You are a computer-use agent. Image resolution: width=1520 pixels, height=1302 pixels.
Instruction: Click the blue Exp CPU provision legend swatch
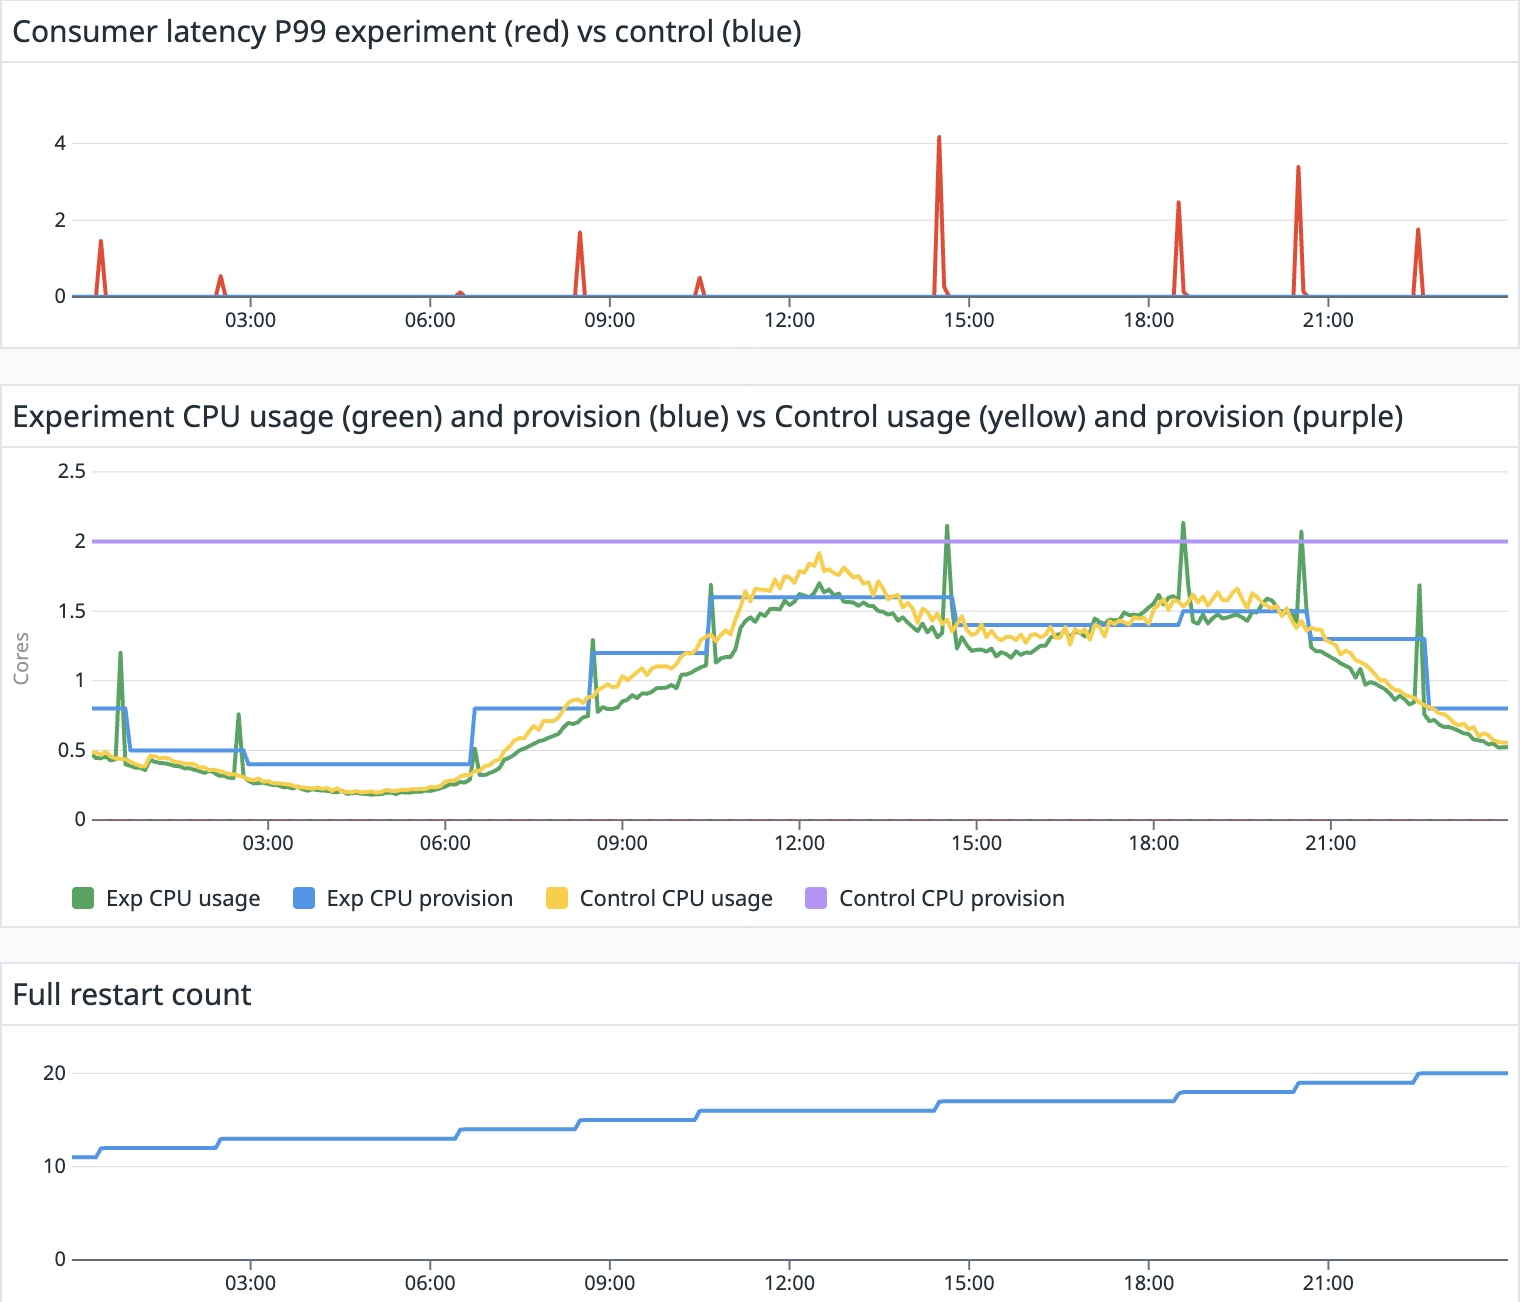coord(303,898)
